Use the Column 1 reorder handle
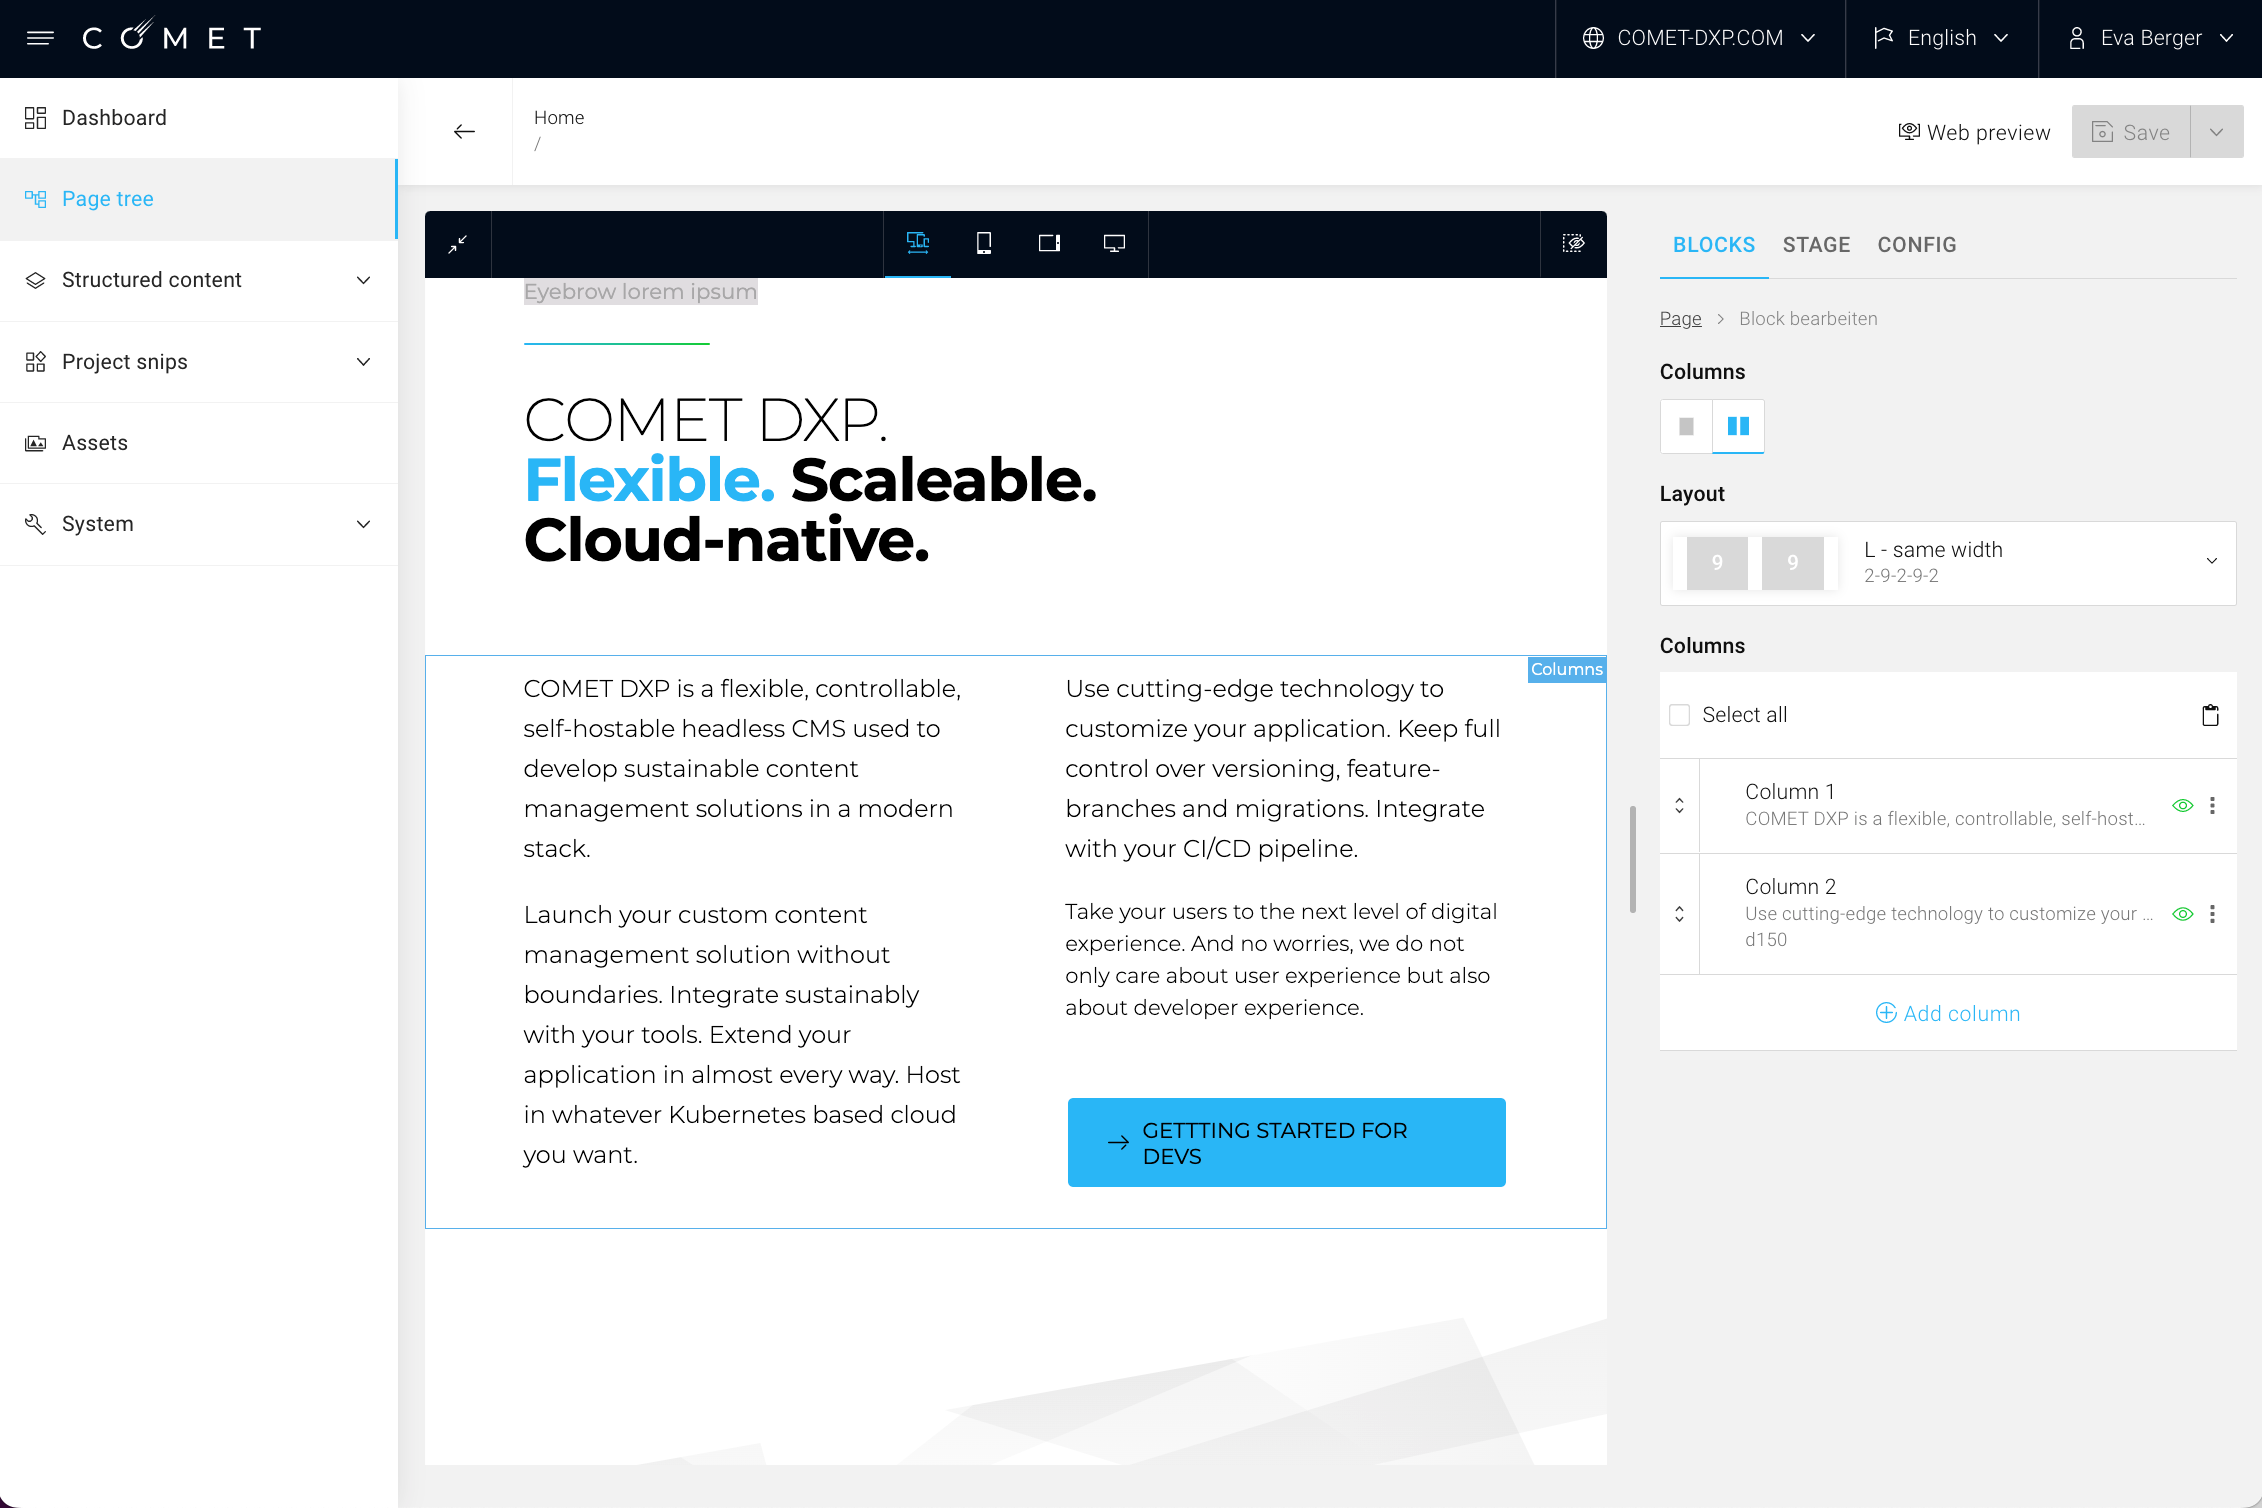The width and height of the screenshot is (2262, 1508). click(1679, 806)
